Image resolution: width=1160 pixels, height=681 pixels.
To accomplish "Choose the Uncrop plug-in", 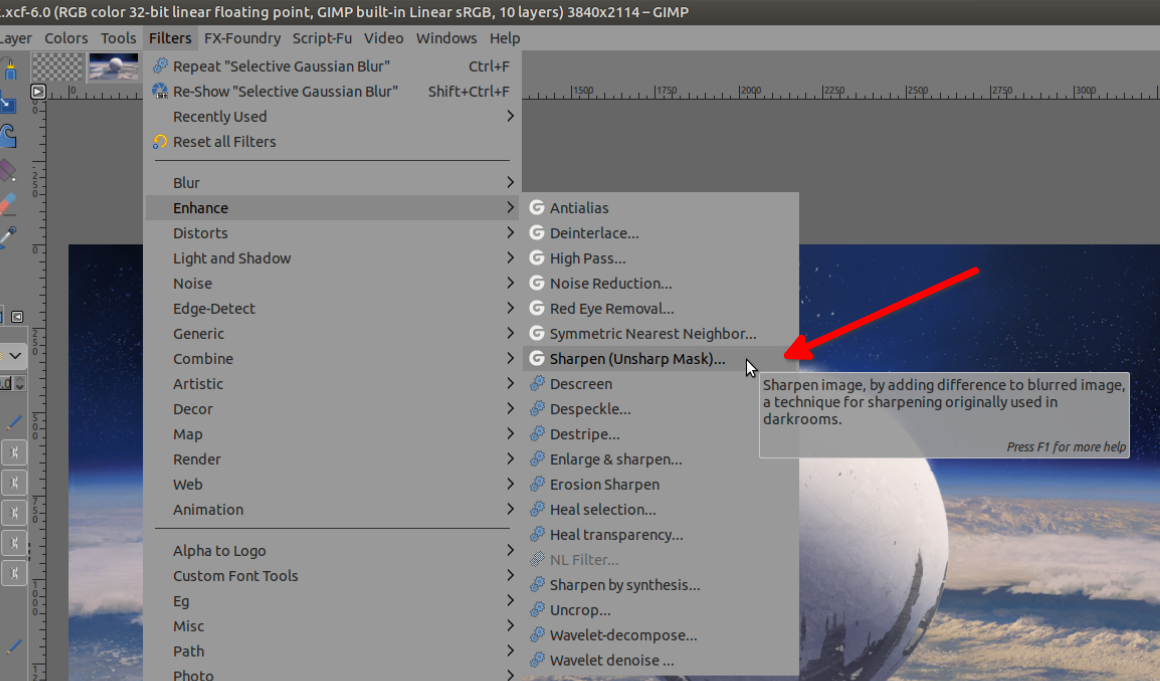I will [661, 610].
